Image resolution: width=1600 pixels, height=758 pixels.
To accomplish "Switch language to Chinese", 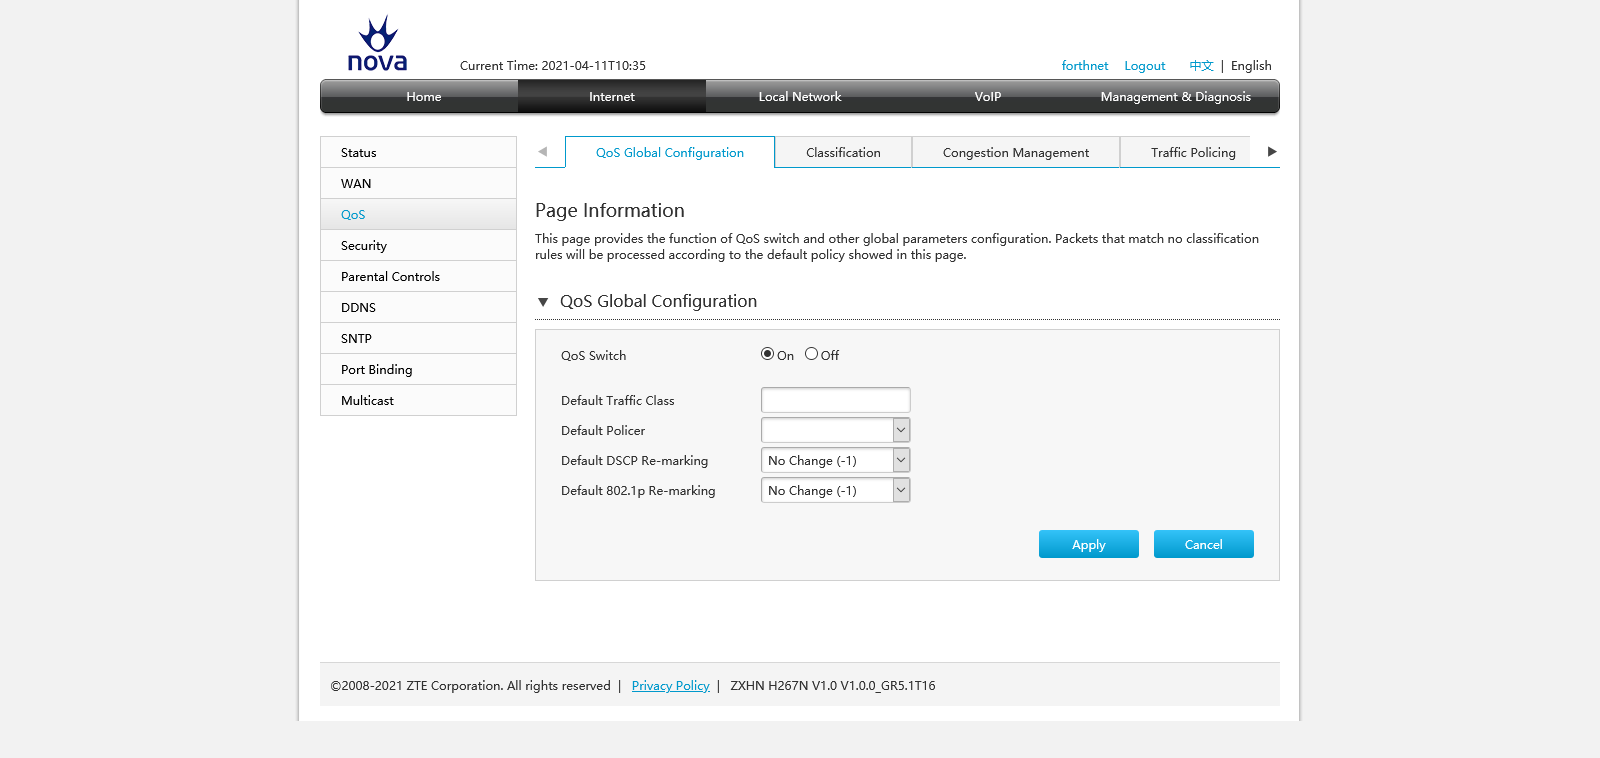I will point(1201,66).
